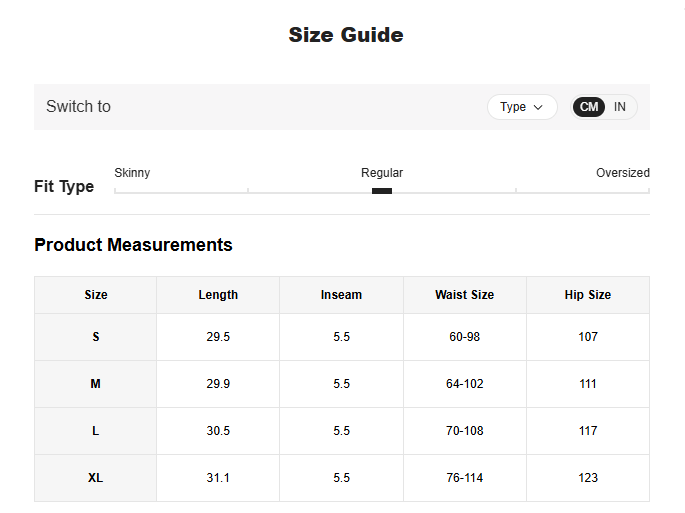This screenshot has width=685, height=513.
Task: Click the Switch to label
Action: point(78,107)
